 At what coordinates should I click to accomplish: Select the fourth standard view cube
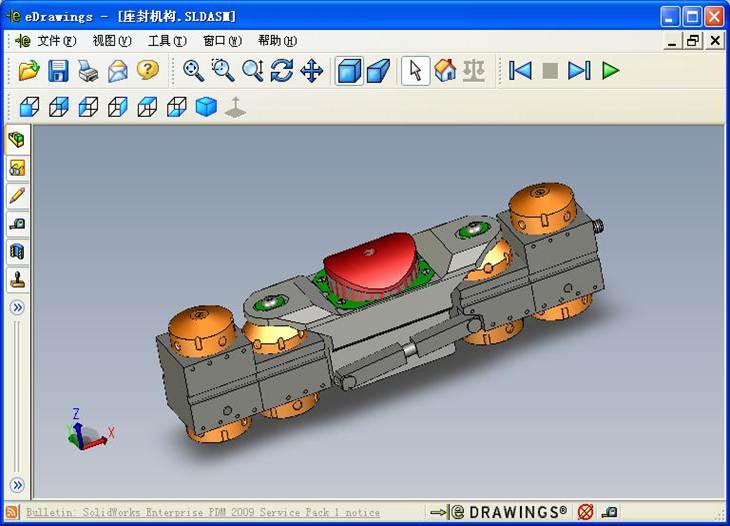(117, 107)
